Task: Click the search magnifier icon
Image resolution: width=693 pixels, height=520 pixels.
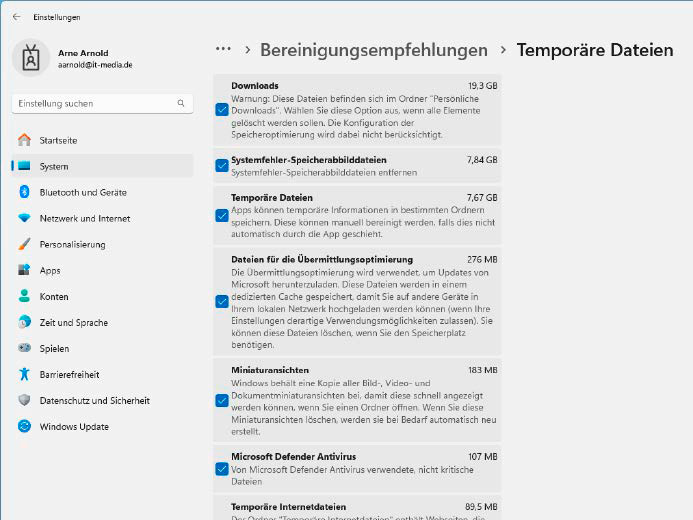Action: point(181,103)
